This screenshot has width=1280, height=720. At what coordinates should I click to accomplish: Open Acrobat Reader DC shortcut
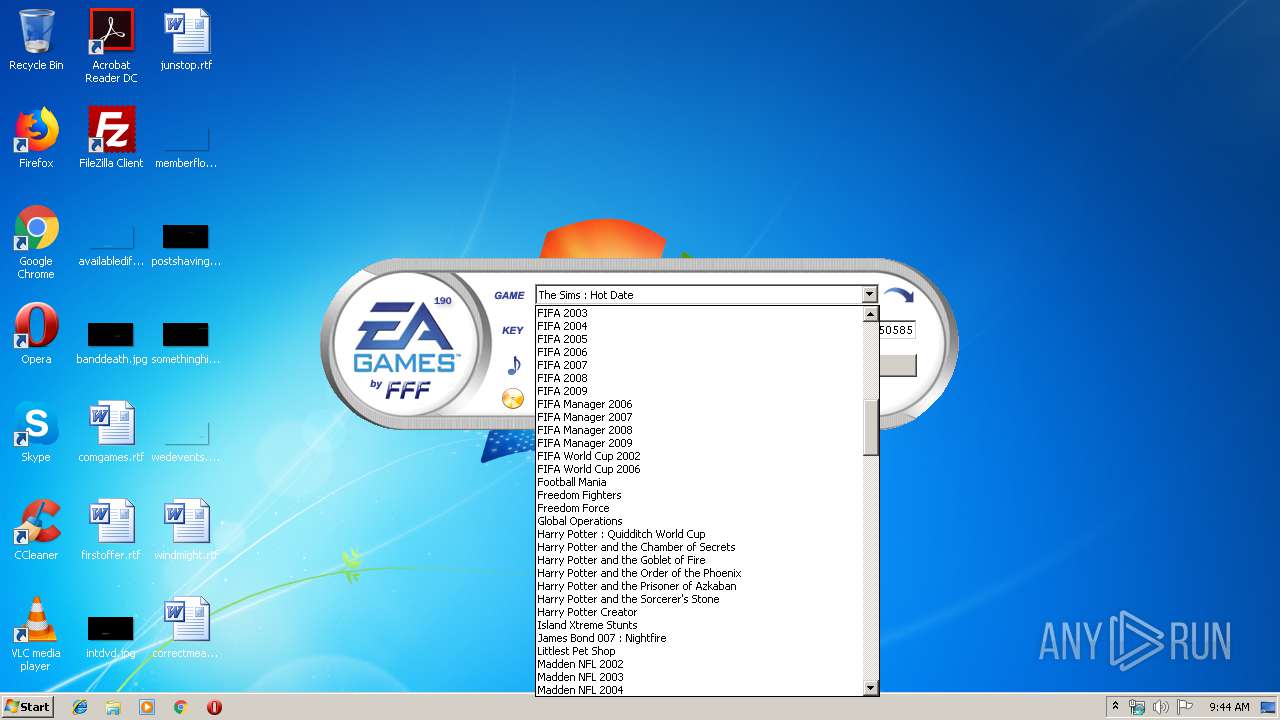point(111,46)
